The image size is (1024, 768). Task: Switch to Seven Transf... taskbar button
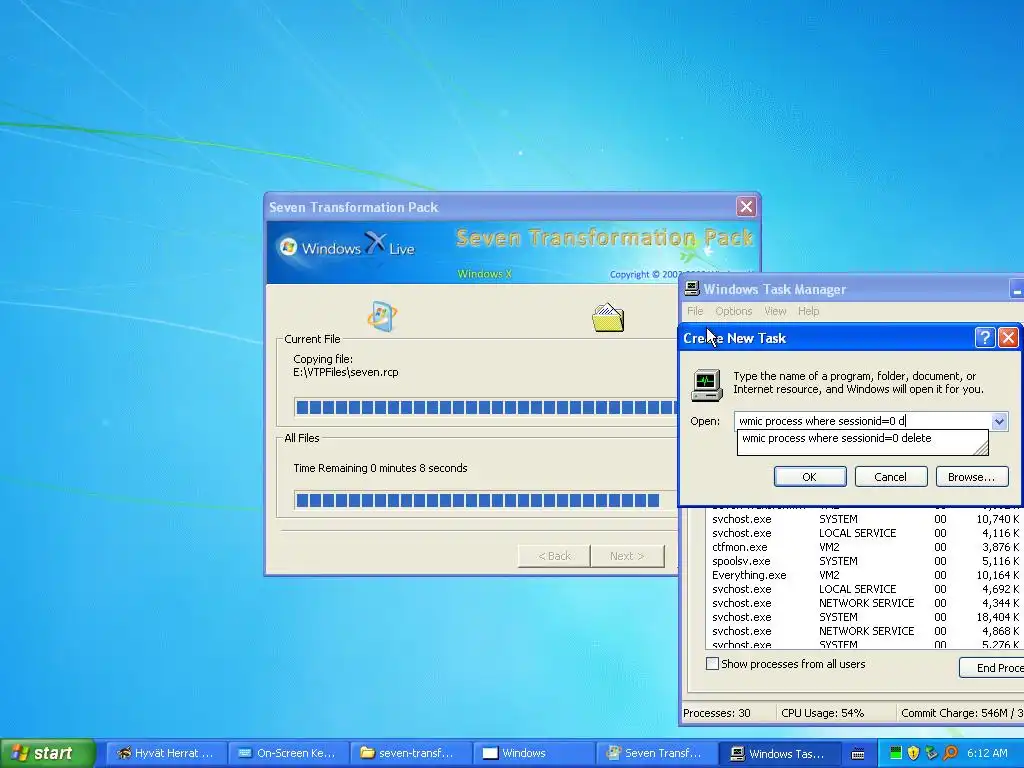click(x=656, y=753)
